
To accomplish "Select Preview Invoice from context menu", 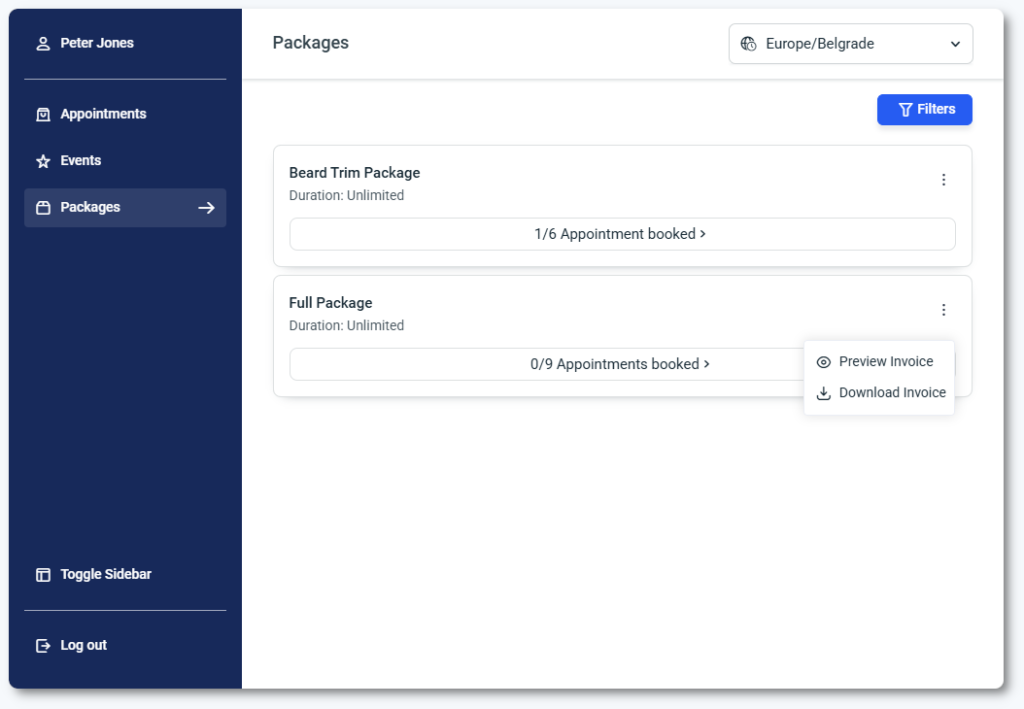I will (x=885, y=362).
